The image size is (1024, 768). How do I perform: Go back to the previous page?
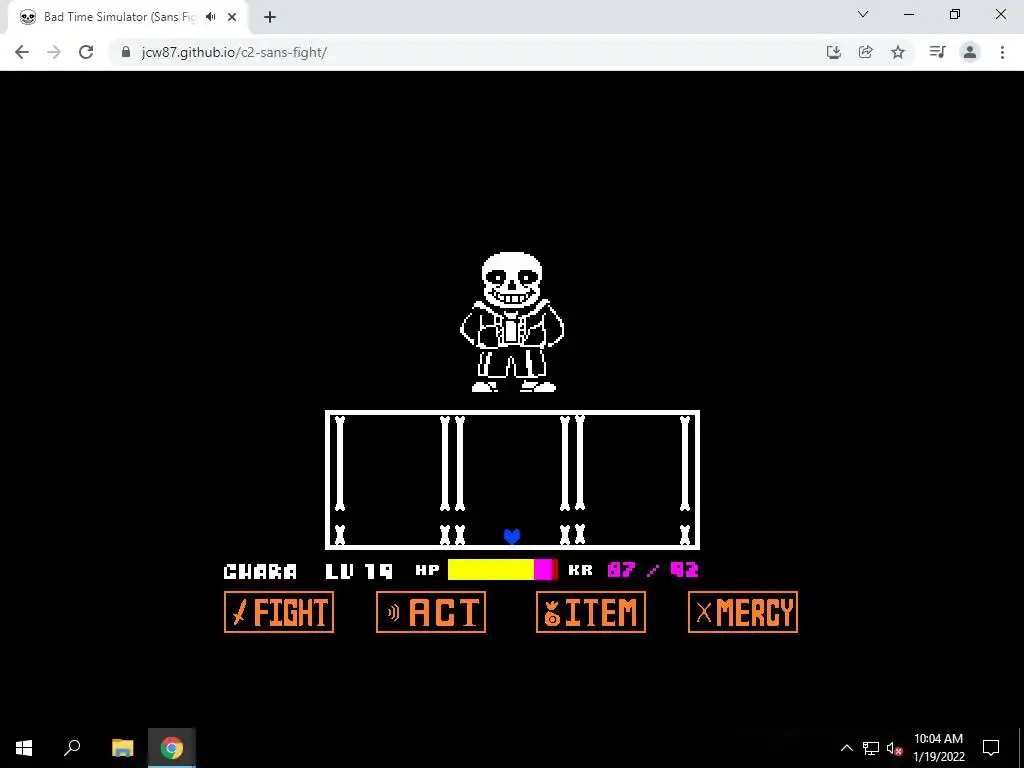click(22, 52)
